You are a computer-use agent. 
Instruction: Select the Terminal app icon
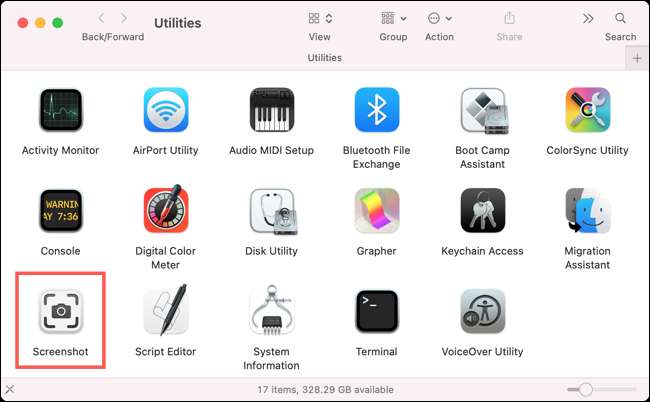click(377, 311)
